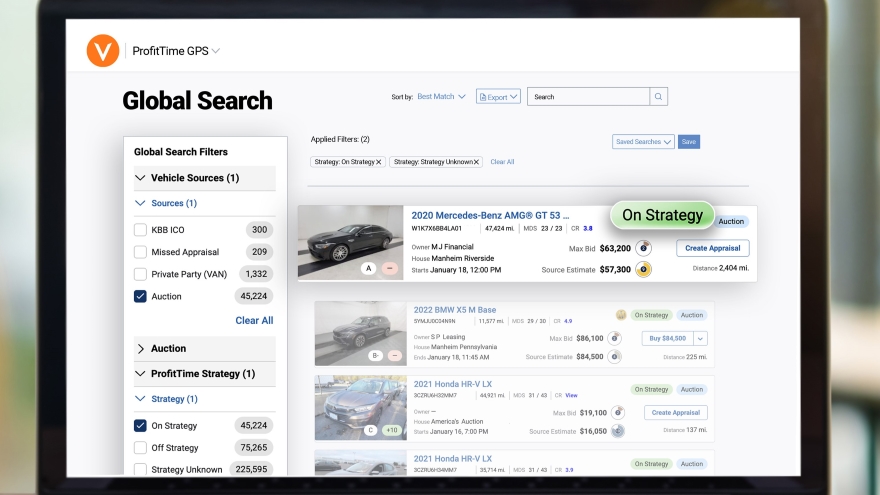This screenshot has height=495, width=880.
Task: Remove the Strategy: On Strategy filter chip
Action: pos(378,162)
